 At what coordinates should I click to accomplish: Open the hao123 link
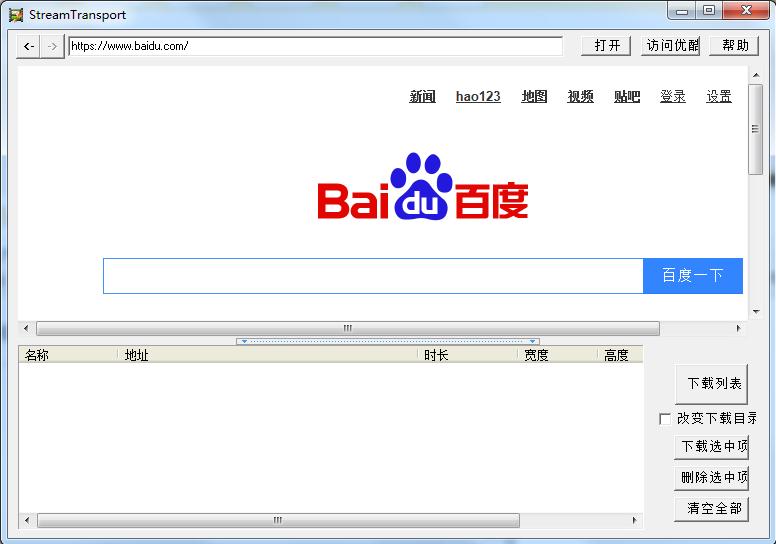(x=478, y=96)
